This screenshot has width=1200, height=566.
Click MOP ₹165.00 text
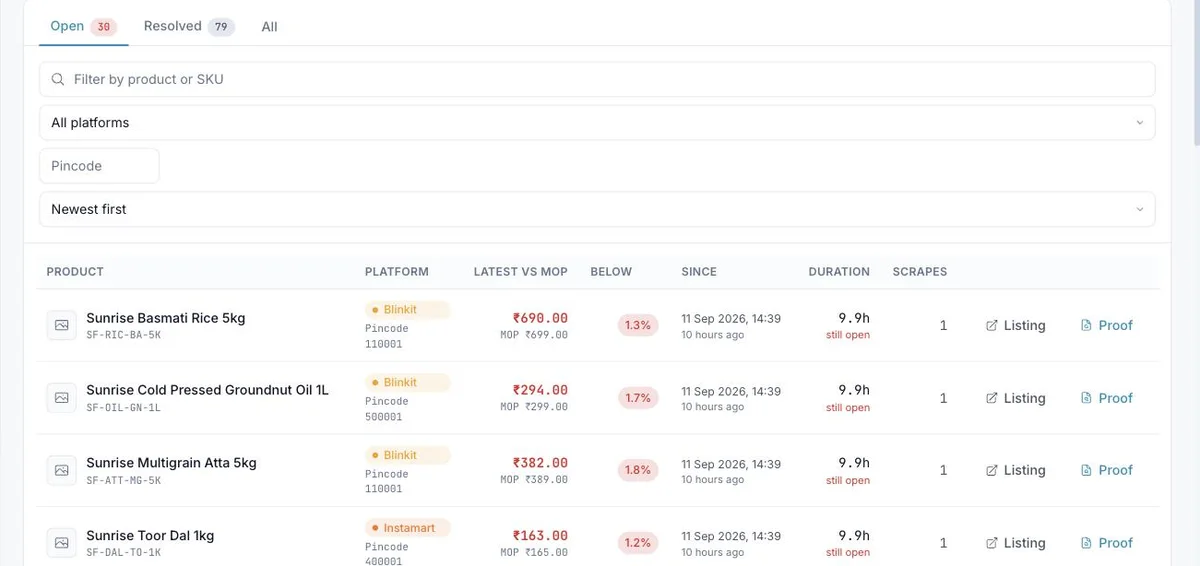tap(534, 553)
